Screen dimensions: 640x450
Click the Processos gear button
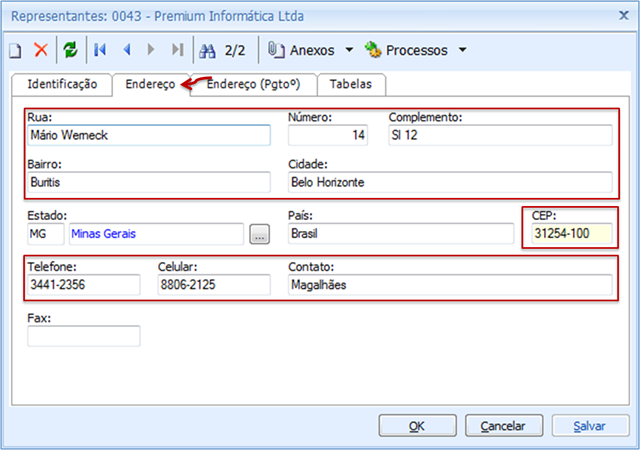(406, 50)
